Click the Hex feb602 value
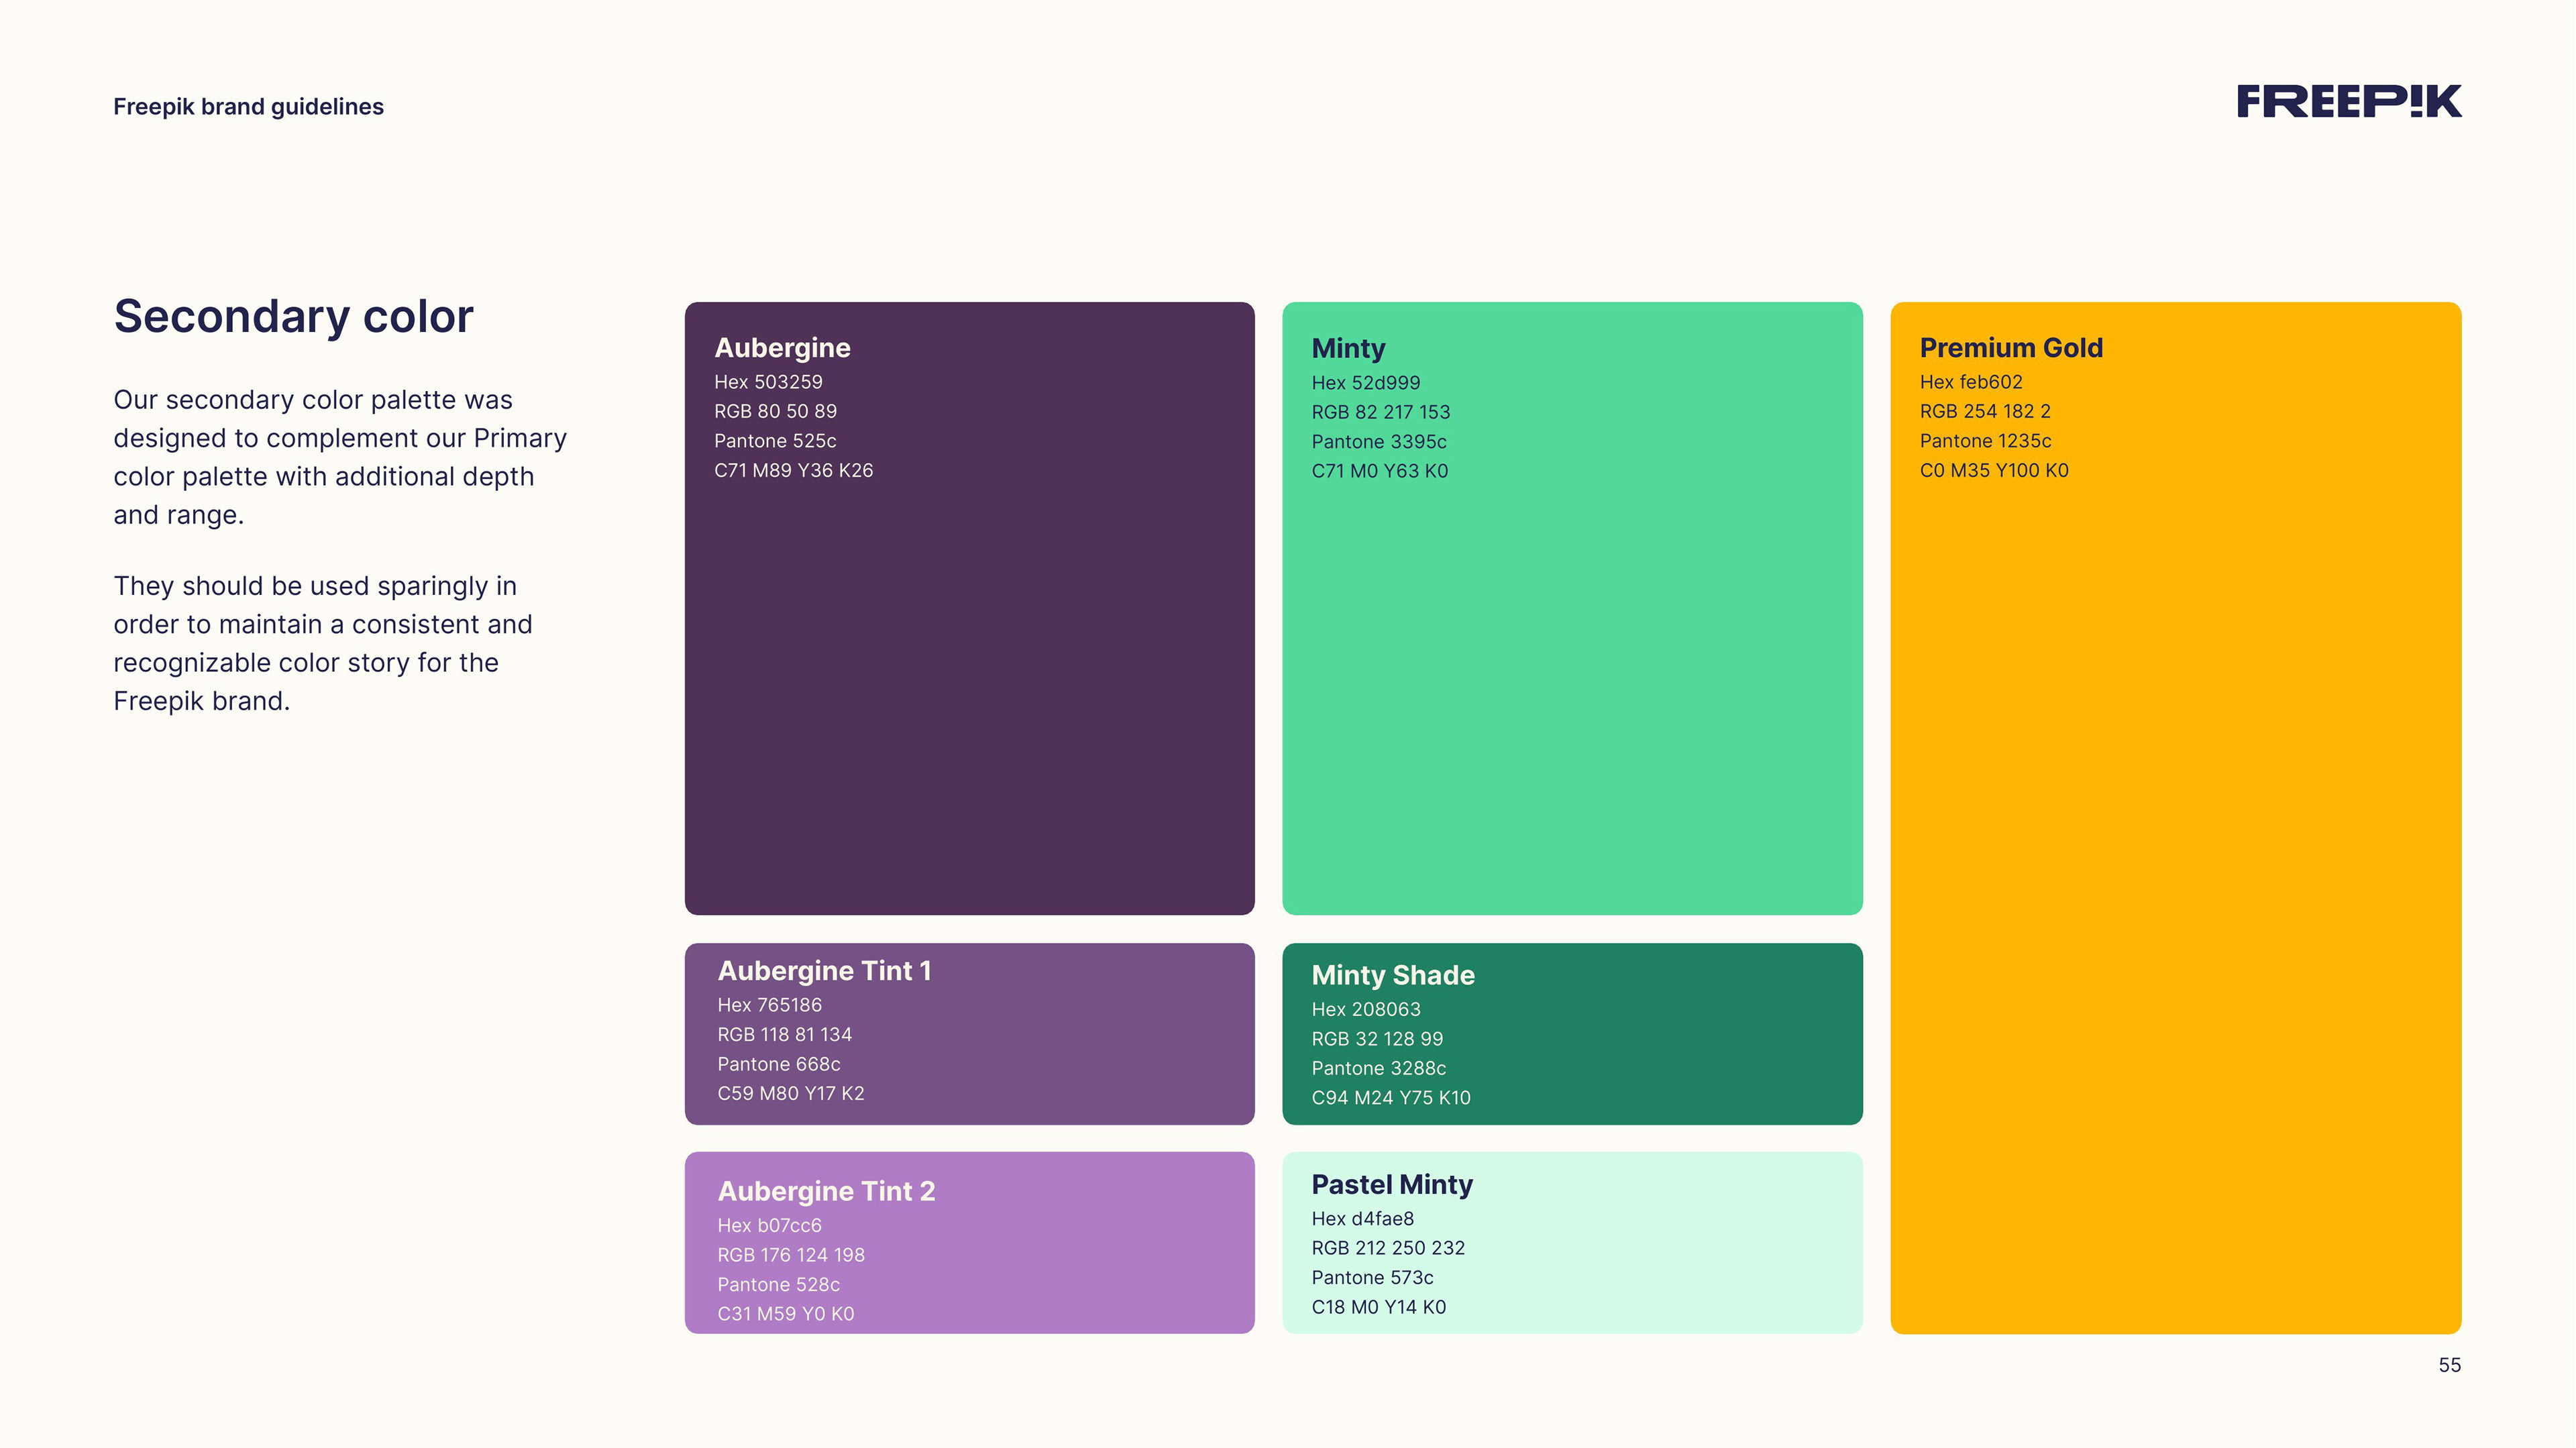Image resolution: width=2576 pixels, height=1448 pixels. pos(1970,382)
